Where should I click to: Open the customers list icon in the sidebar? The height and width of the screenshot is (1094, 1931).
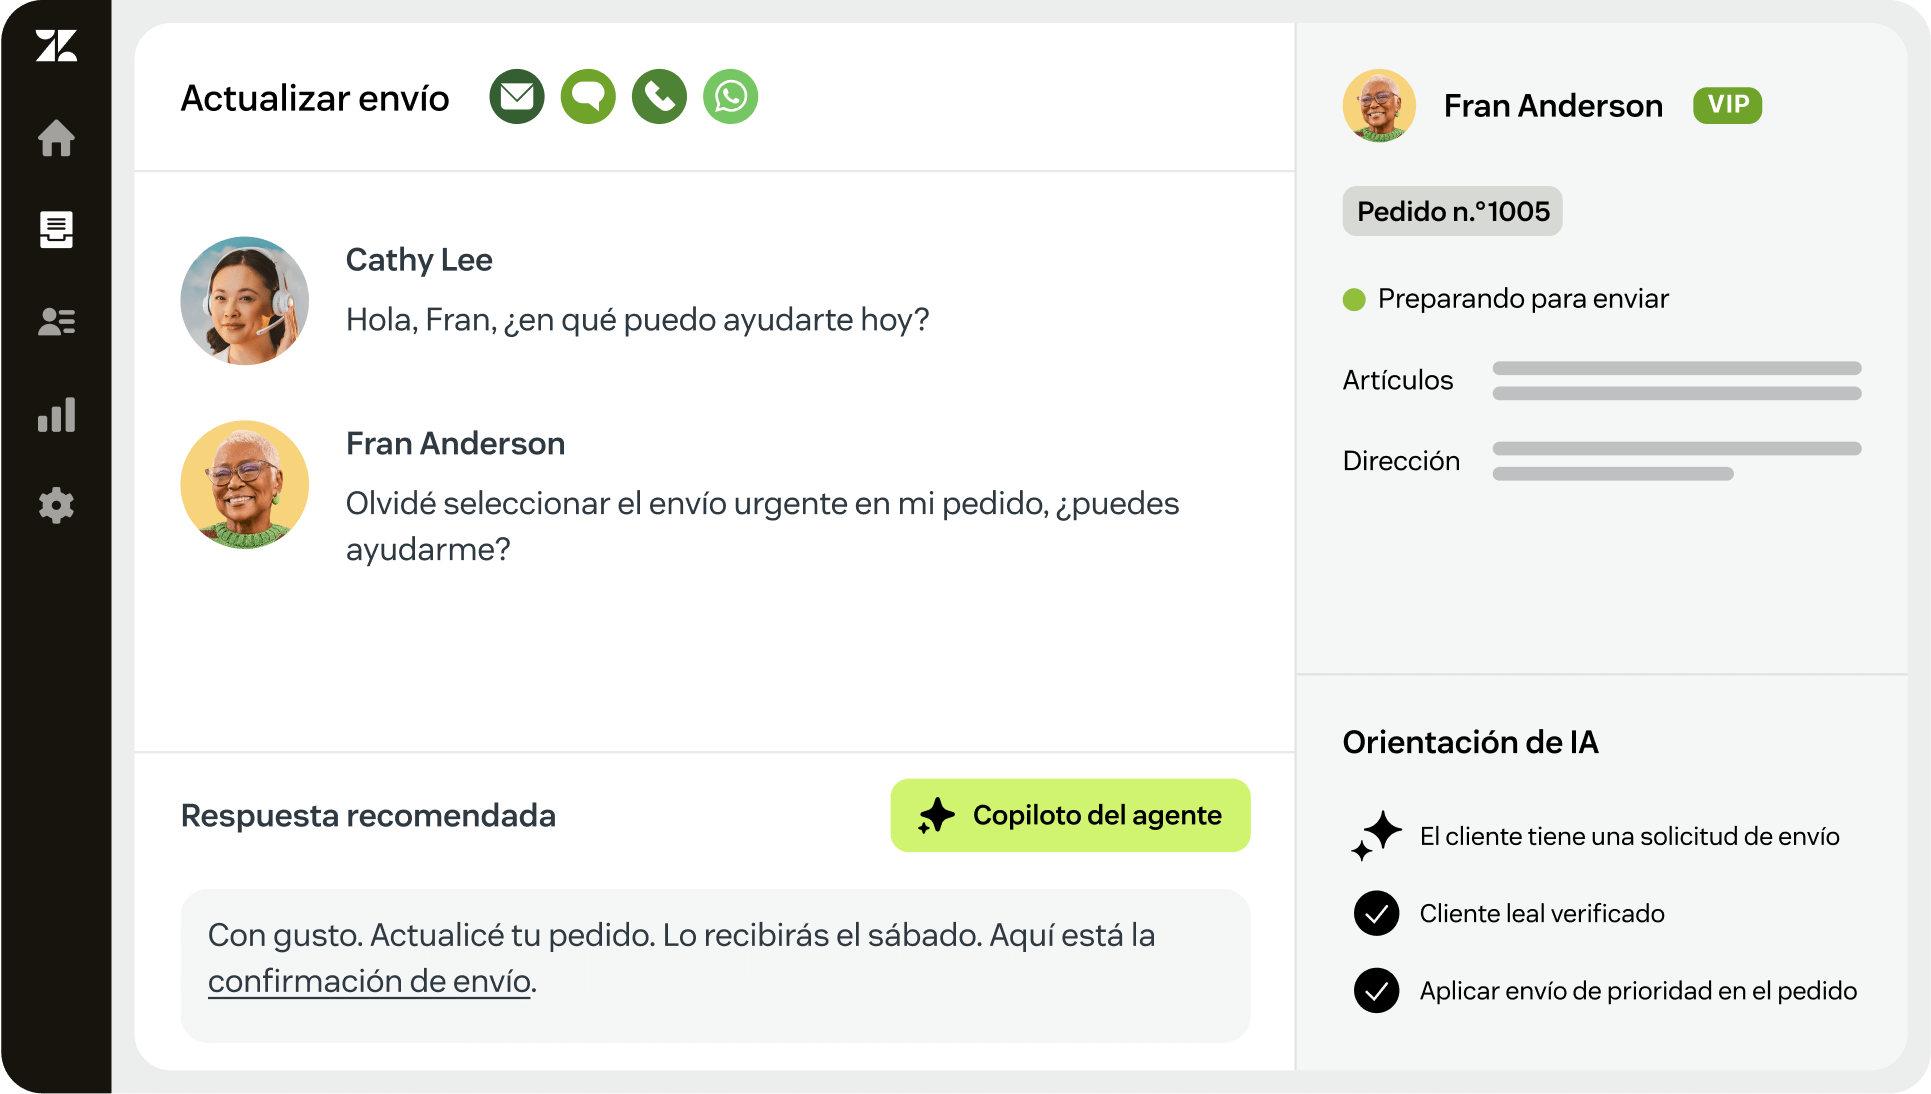coord(56,322)
